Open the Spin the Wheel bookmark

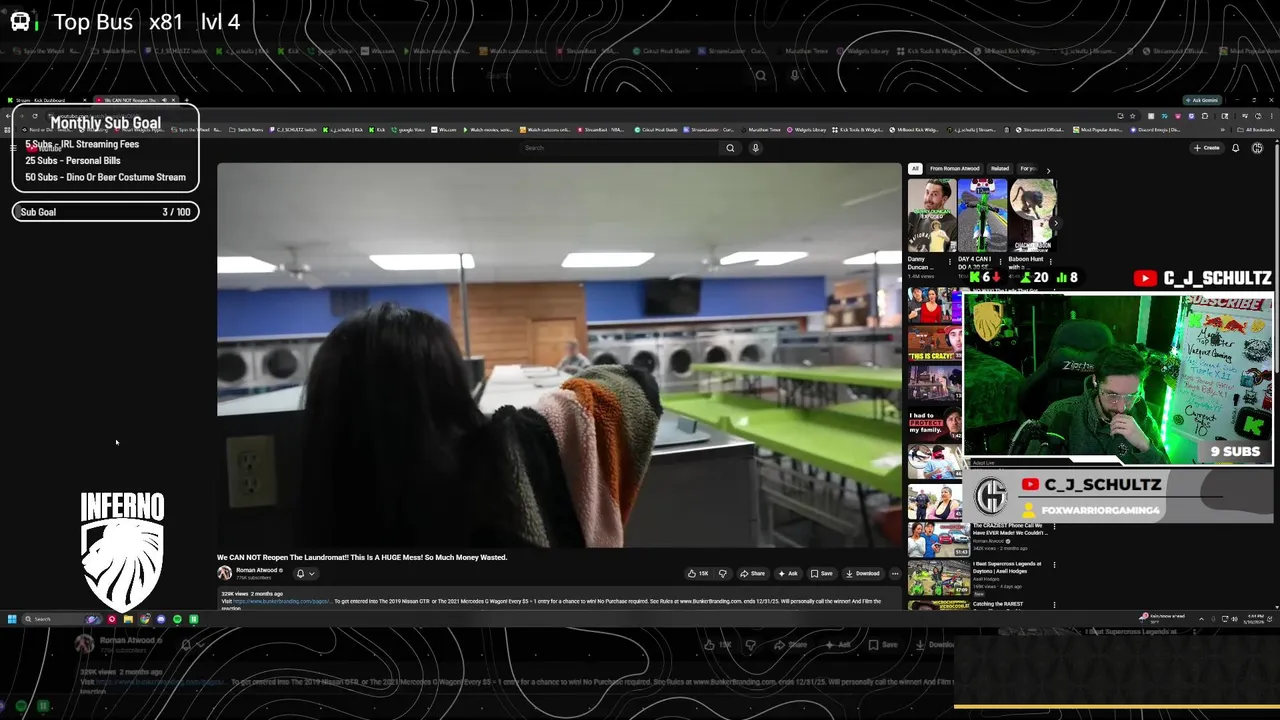[x=194, y=130]
